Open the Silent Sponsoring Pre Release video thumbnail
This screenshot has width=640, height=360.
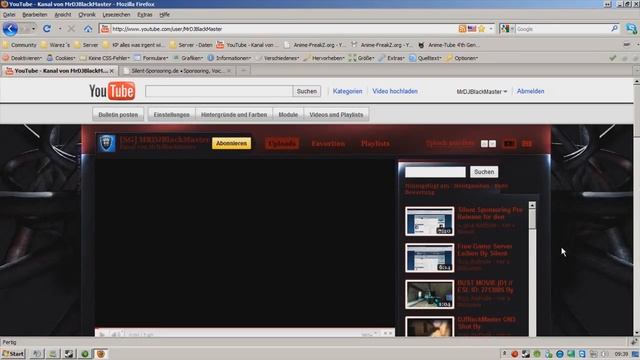pos(429,221)
